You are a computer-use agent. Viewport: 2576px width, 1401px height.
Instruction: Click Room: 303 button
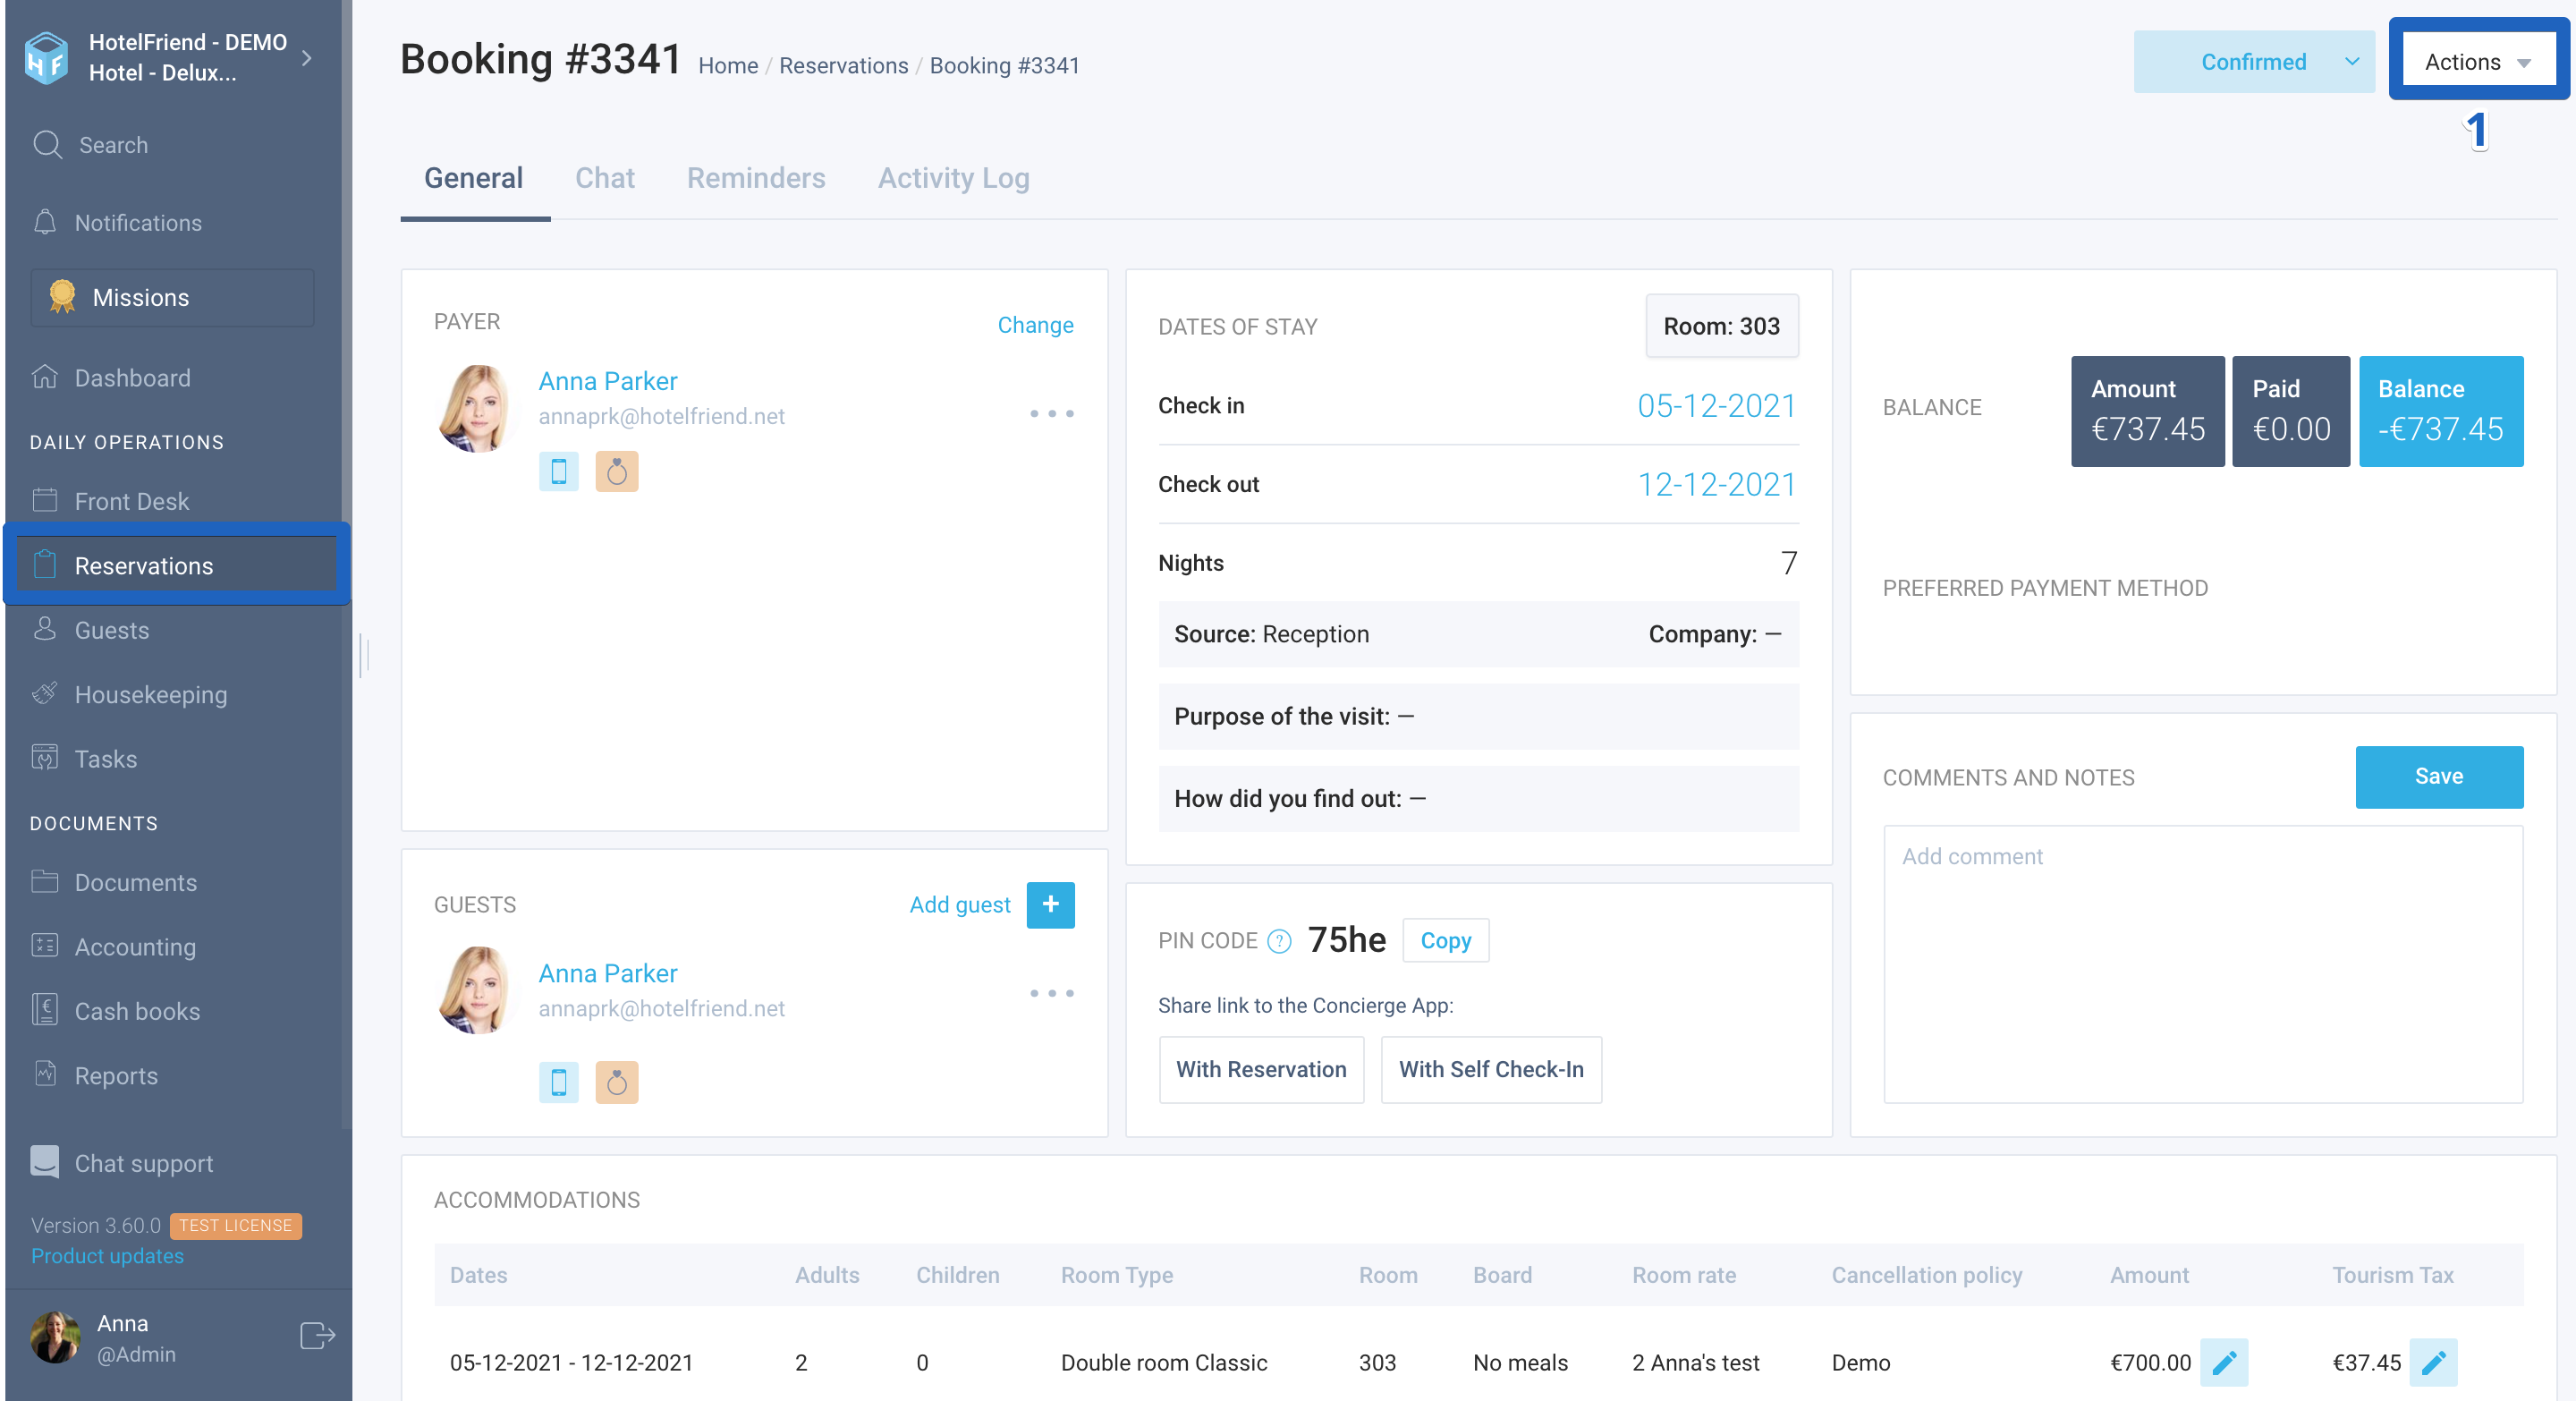(x=1722, y=326)
